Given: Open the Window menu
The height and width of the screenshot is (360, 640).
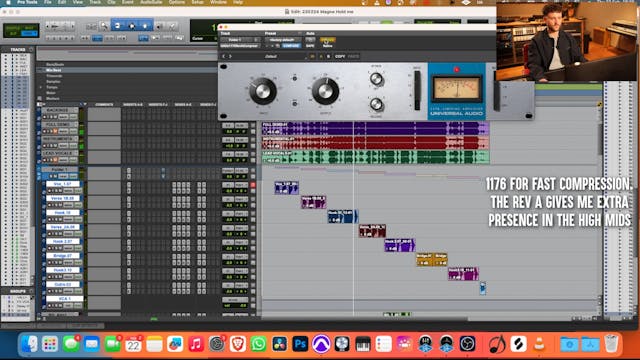Looking at the screenshot, I should pos(218,2).
